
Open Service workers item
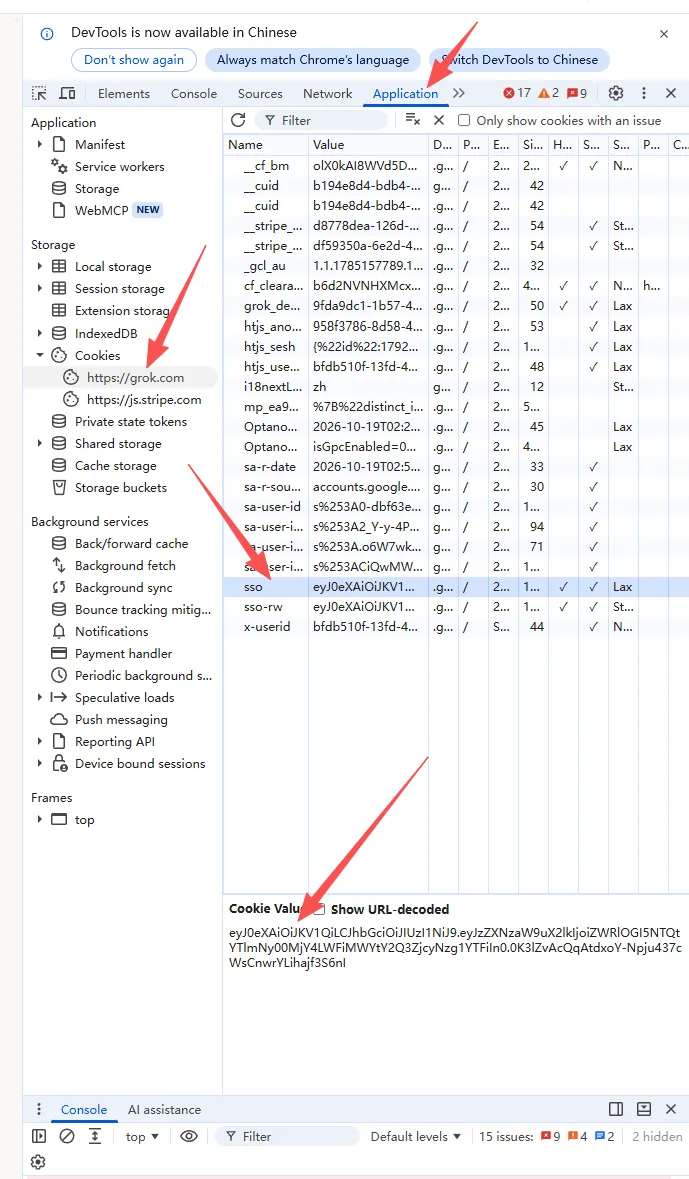pos(119,166)
